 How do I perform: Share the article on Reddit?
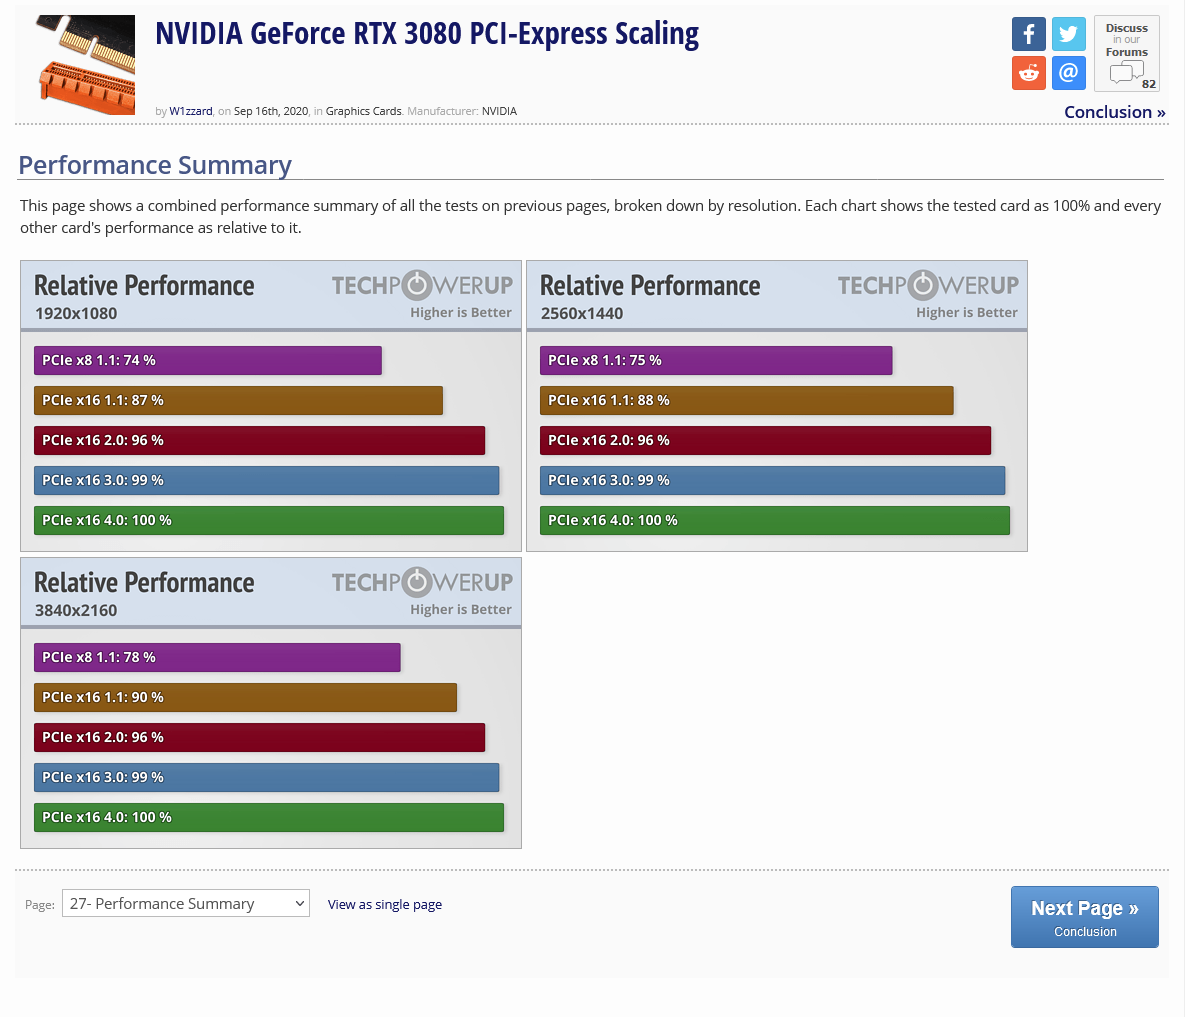click(x=1028, y=73)
